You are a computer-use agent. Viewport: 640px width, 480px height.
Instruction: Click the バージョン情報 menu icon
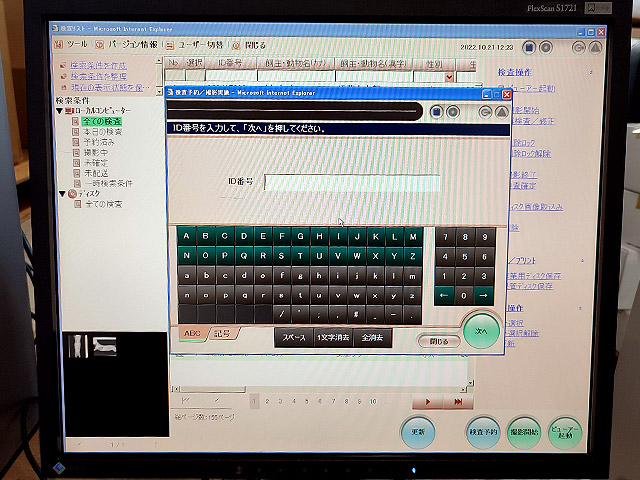click(x=100, y=44)
